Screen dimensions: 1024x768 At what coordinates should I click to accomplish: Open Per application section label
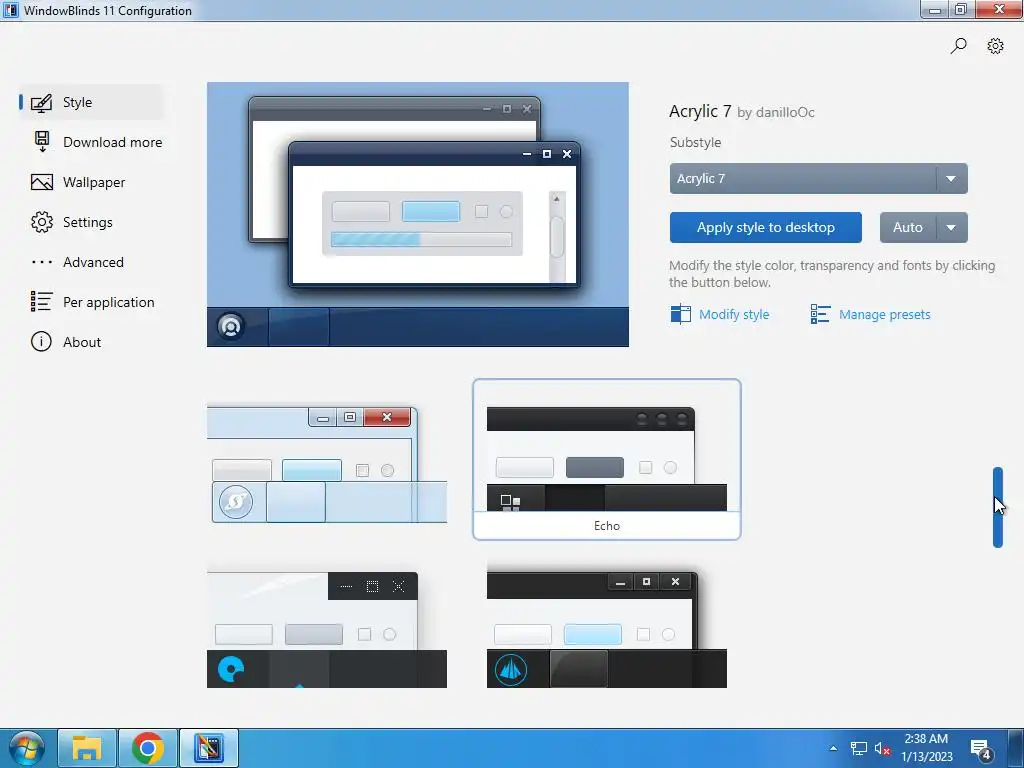[108, 302]
